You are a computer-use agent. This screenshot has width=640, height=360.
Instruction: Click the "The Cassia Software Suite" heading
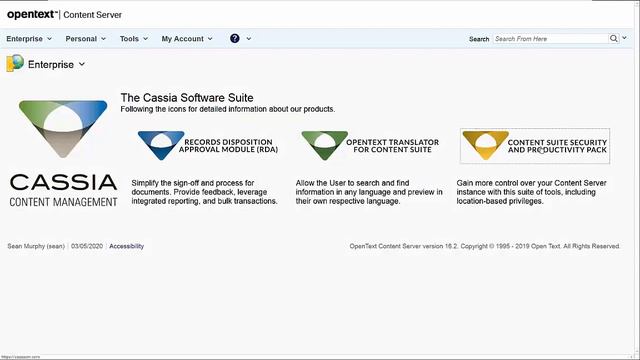pyautogui.click(x=187, y=98)
